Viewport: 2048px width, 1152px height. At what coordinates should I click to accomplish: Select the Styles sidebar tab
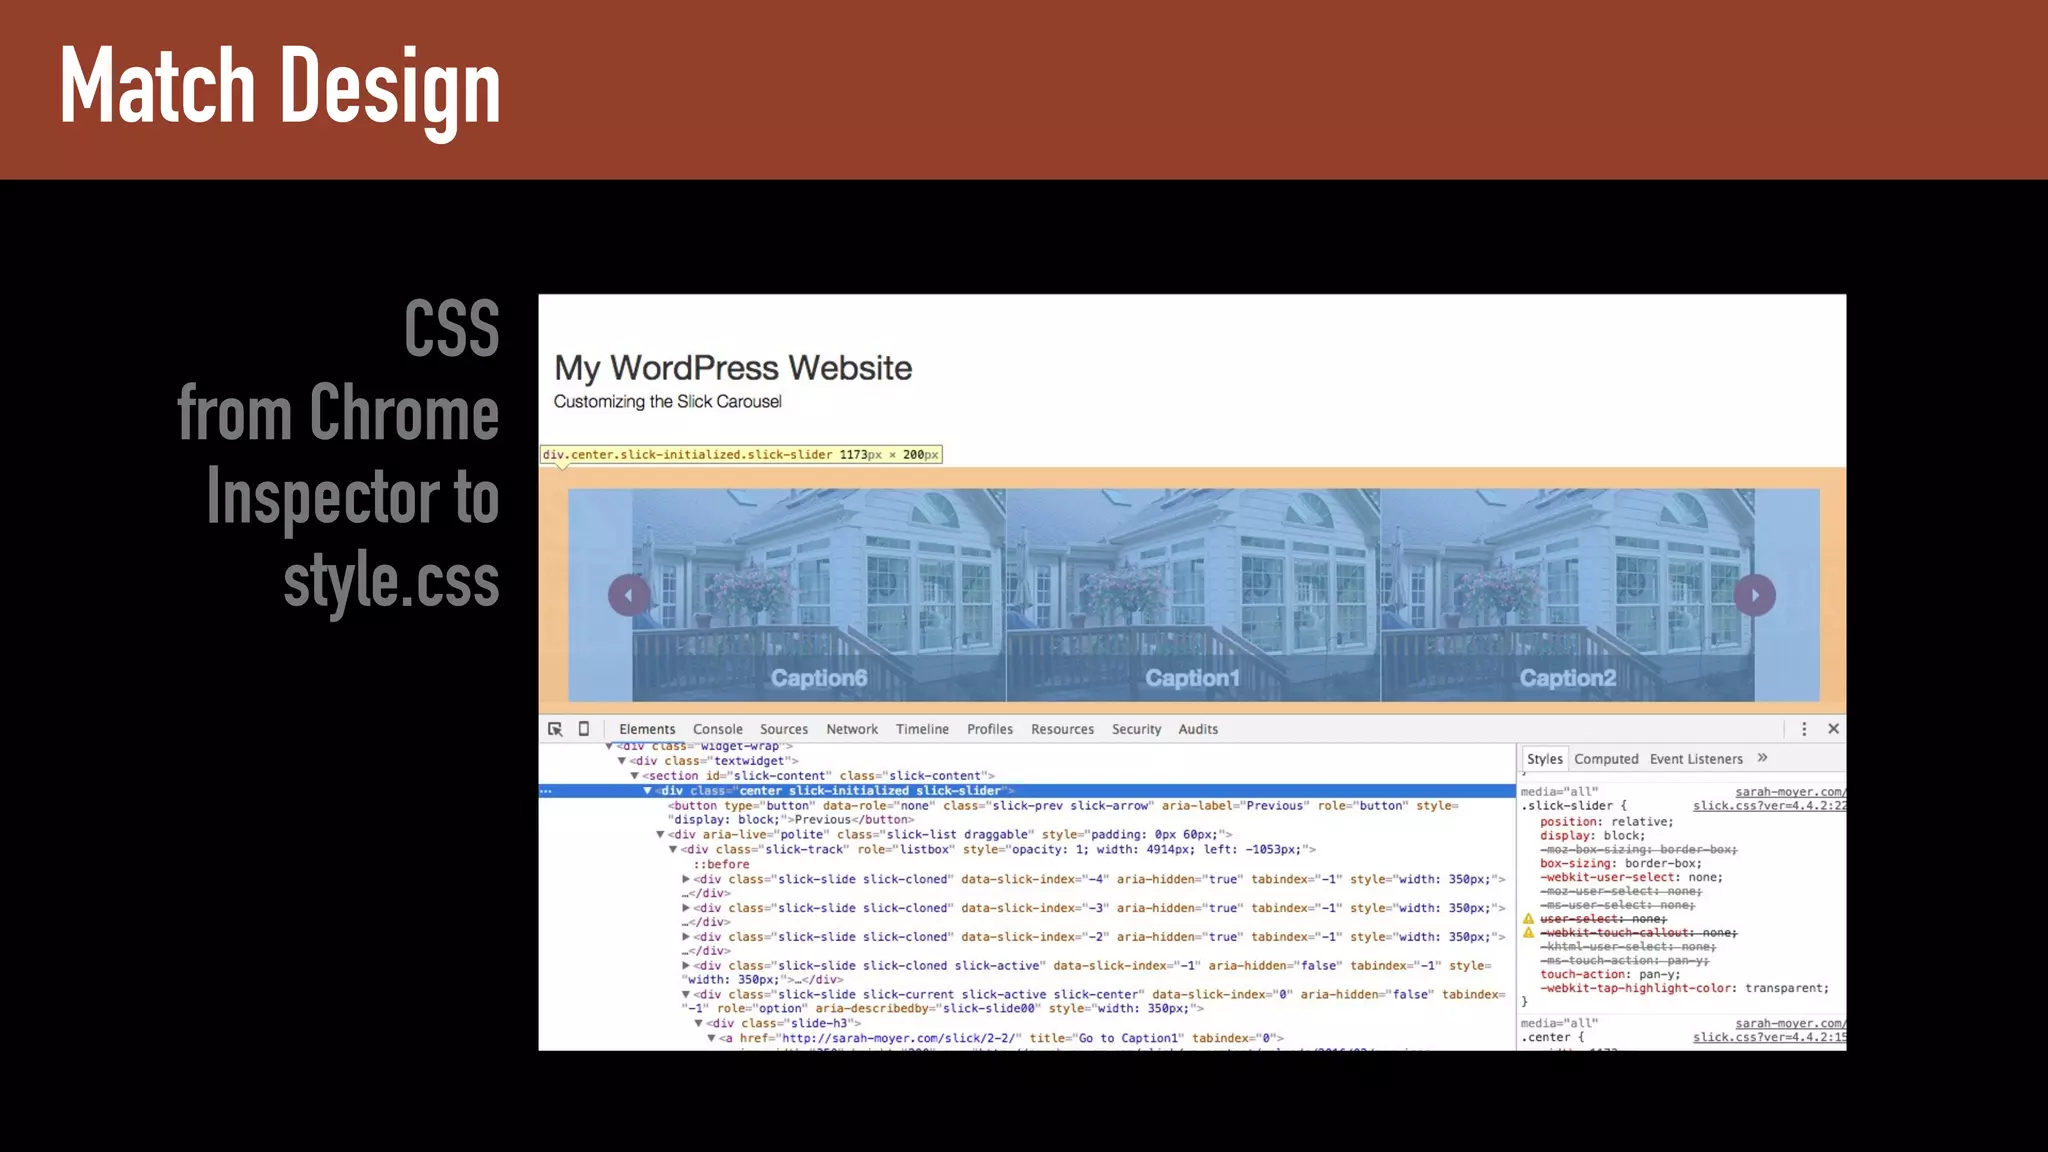[1544, 759]
